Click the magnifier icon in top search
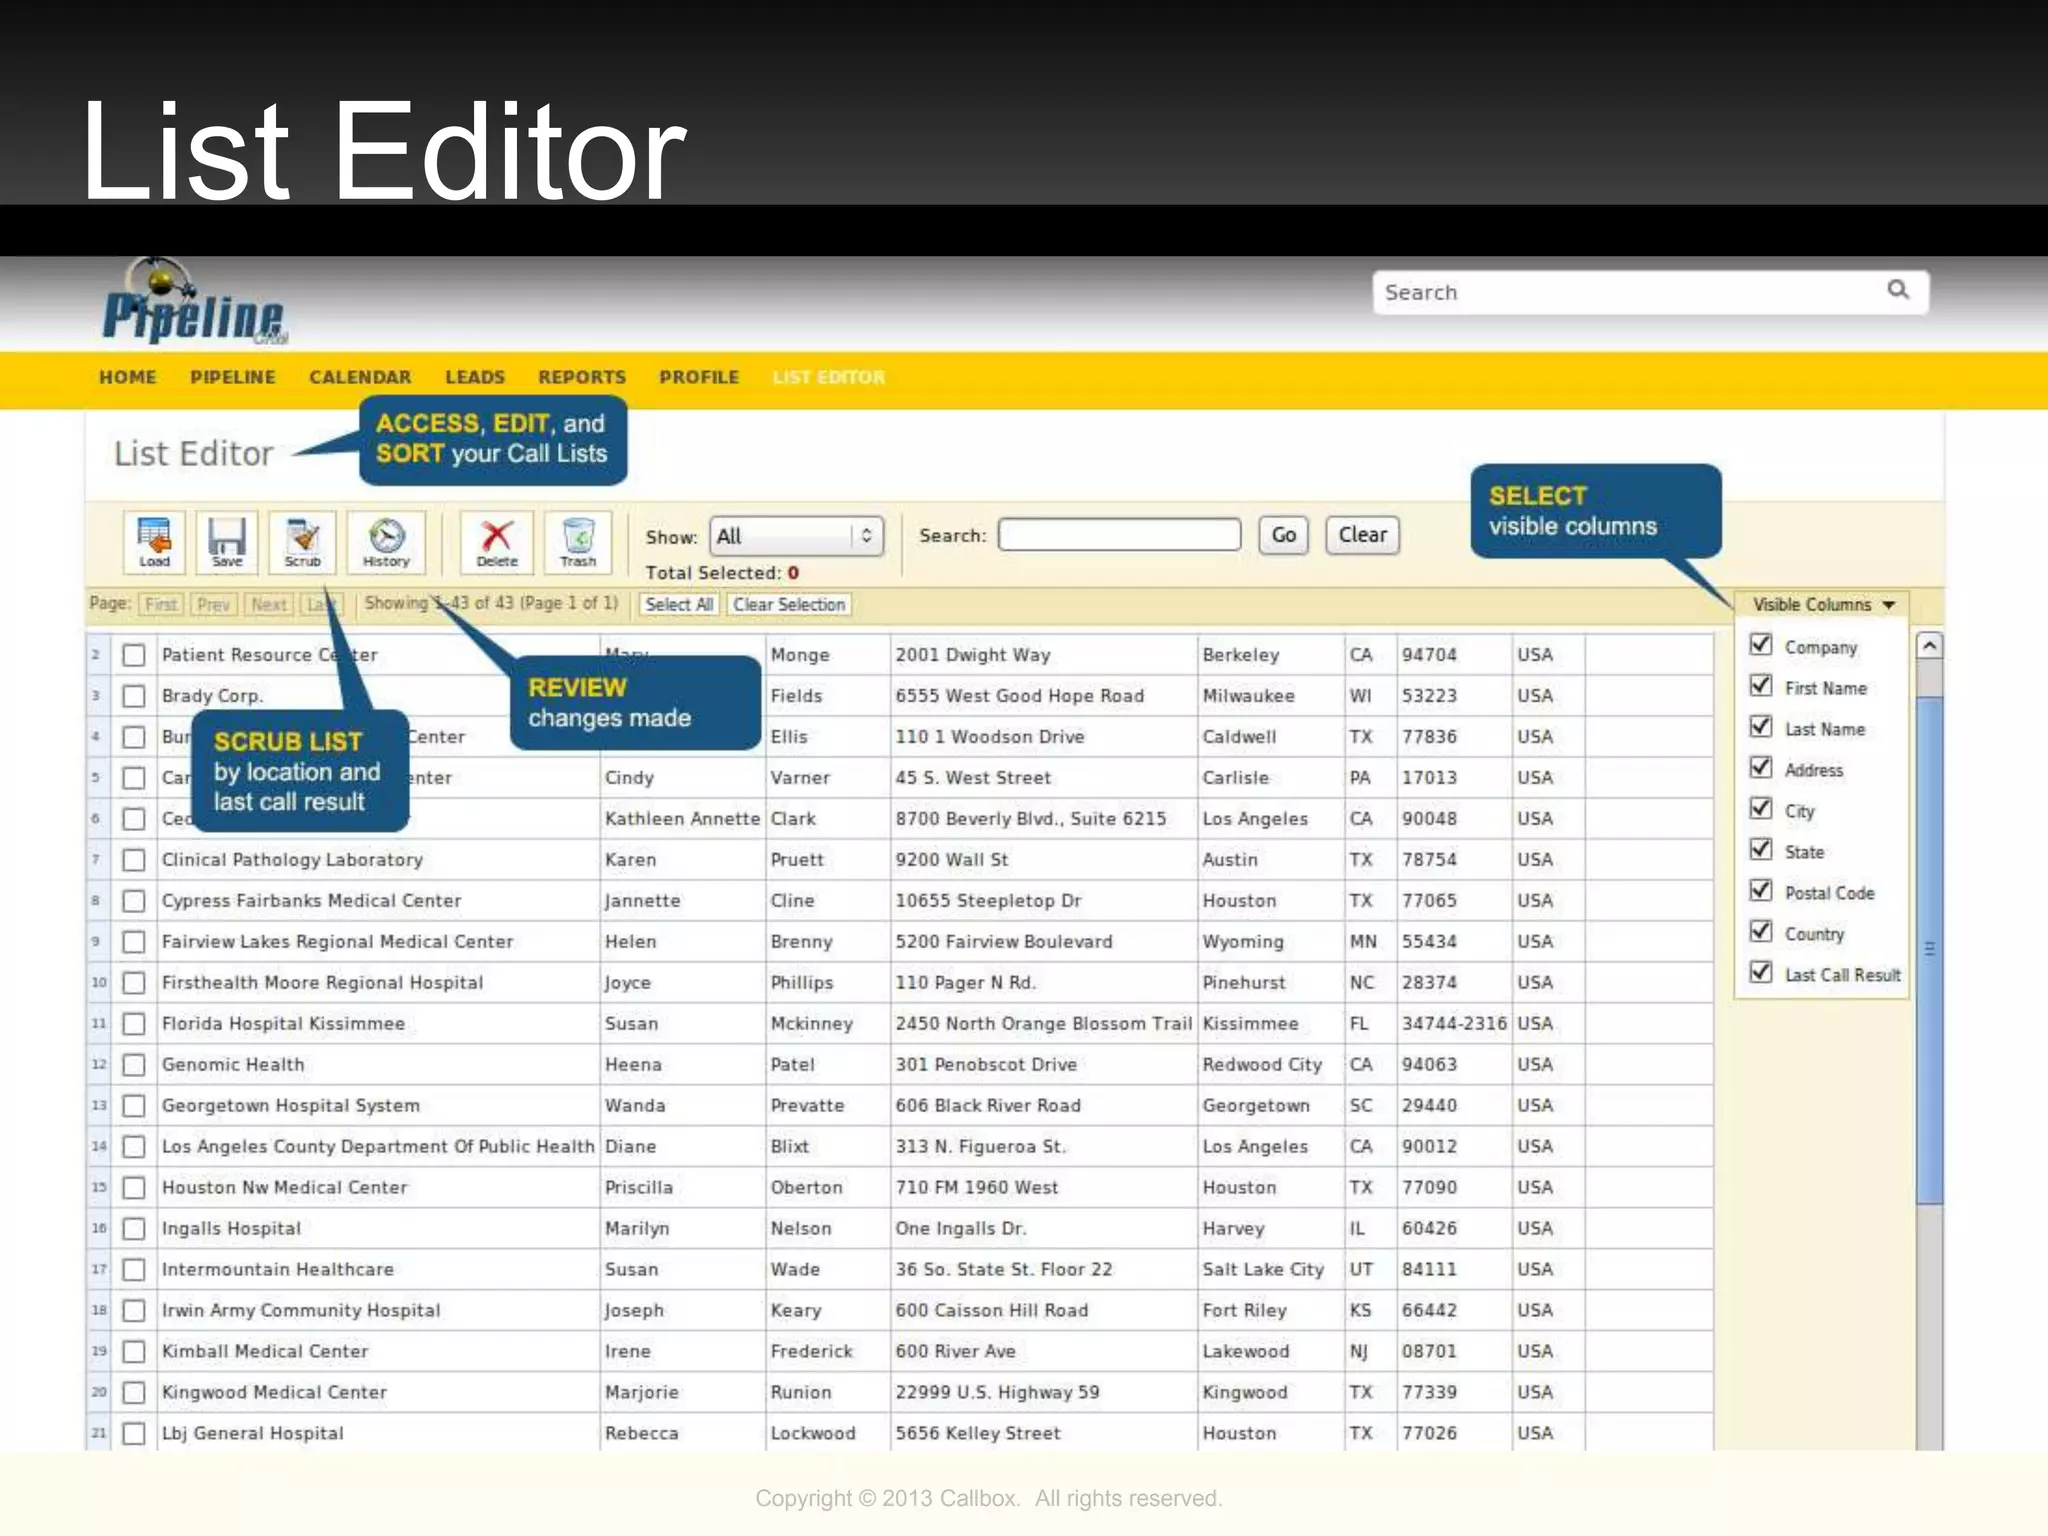 click(1897, 290)
